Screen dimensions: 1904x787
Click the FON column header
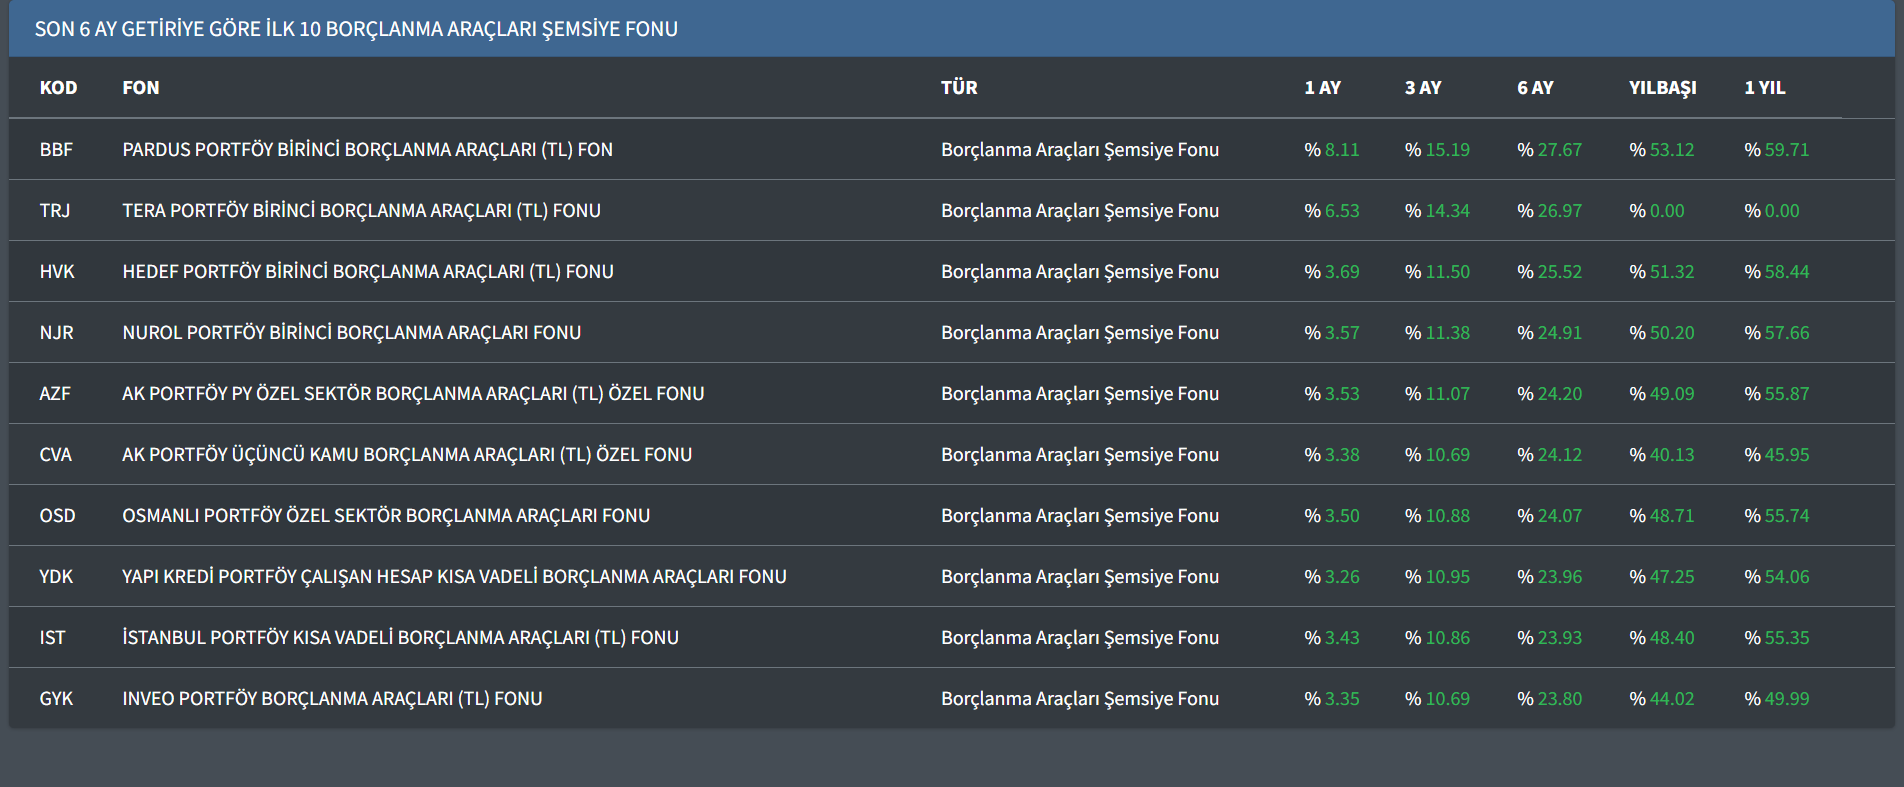141,88
